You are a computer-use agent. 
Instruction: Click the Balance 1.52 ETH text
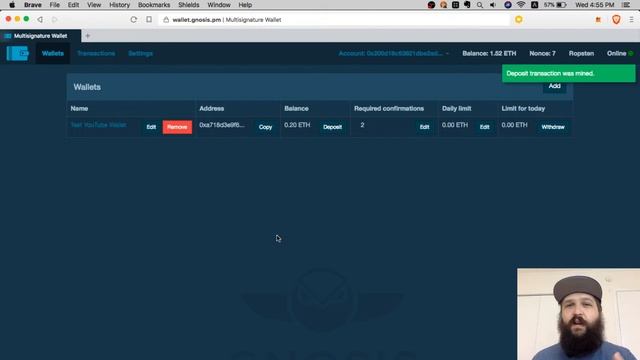(x=489, y=53)
